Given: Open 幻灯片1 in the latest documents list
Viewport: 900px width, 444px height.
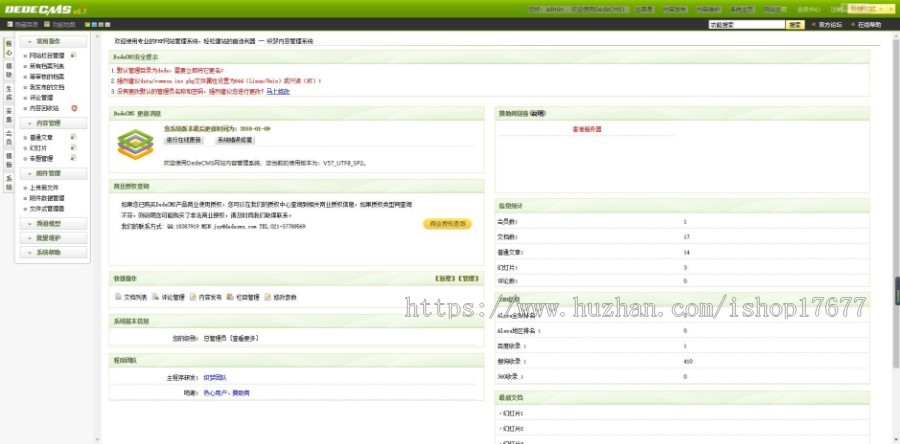Looking at the screenshot, I should pyautogui.click(x=513, y=413).
